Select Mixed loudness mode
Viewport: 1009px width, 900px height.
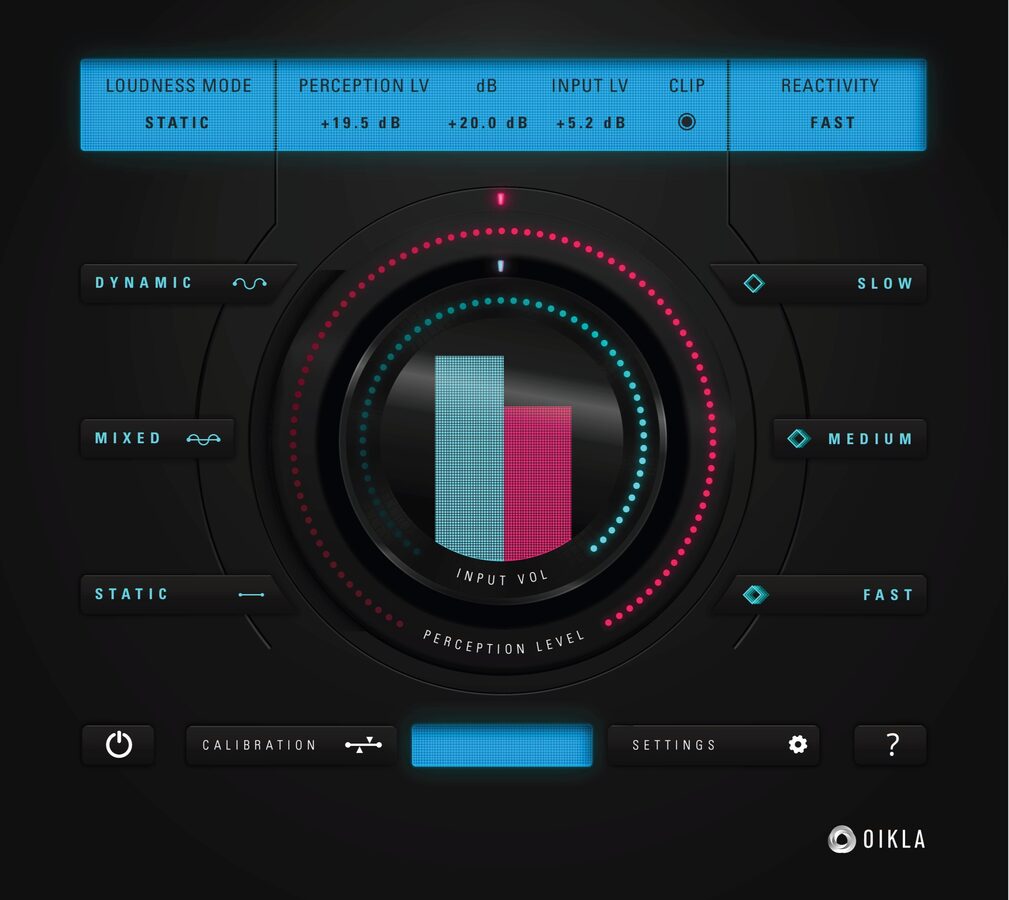157,439
